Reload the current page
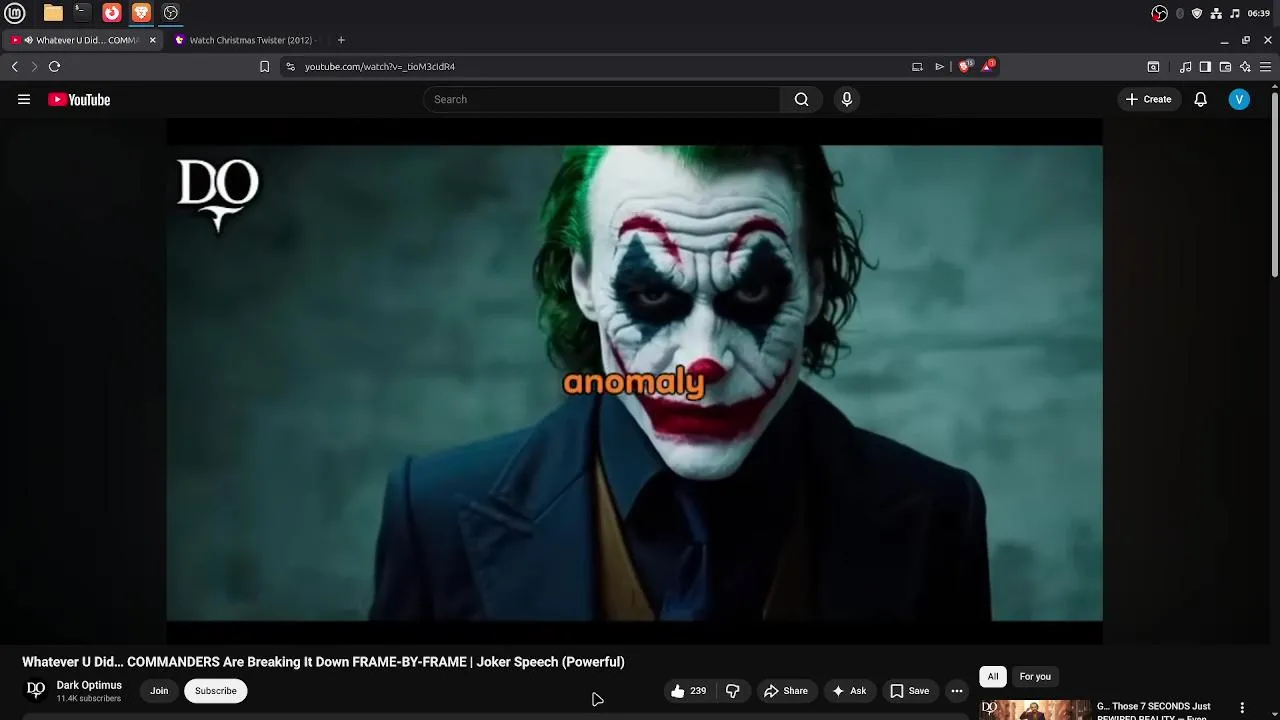1280x720 pixels. 54,66
